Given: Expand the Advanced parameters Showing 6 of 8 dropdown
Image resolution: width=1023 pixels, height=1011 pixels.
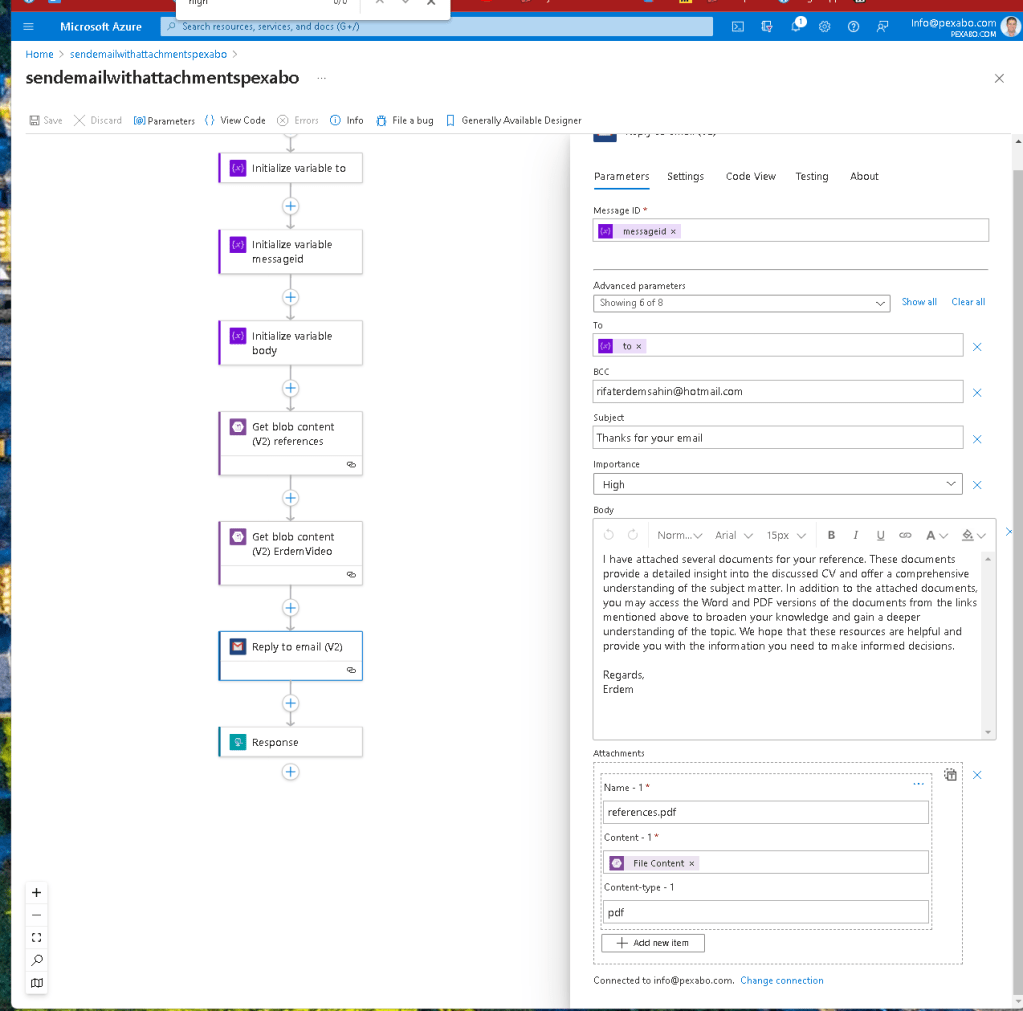Looking at the screenshot, I should point(741,303).
